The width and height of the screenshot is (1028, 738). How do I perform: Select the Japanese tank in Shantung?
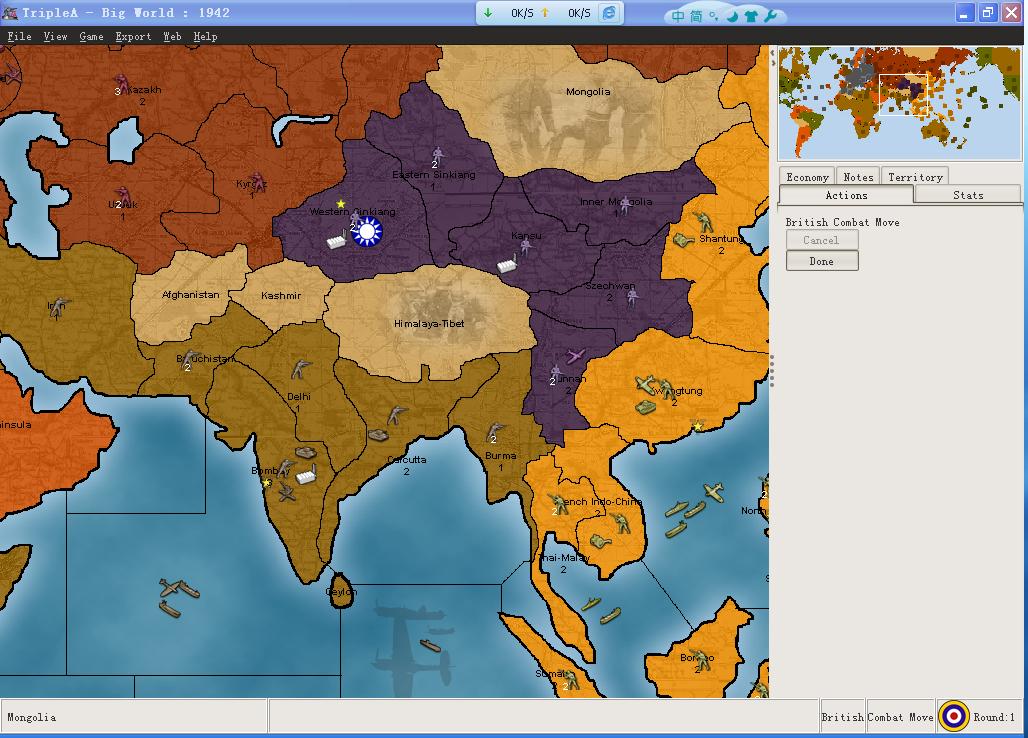683,240
